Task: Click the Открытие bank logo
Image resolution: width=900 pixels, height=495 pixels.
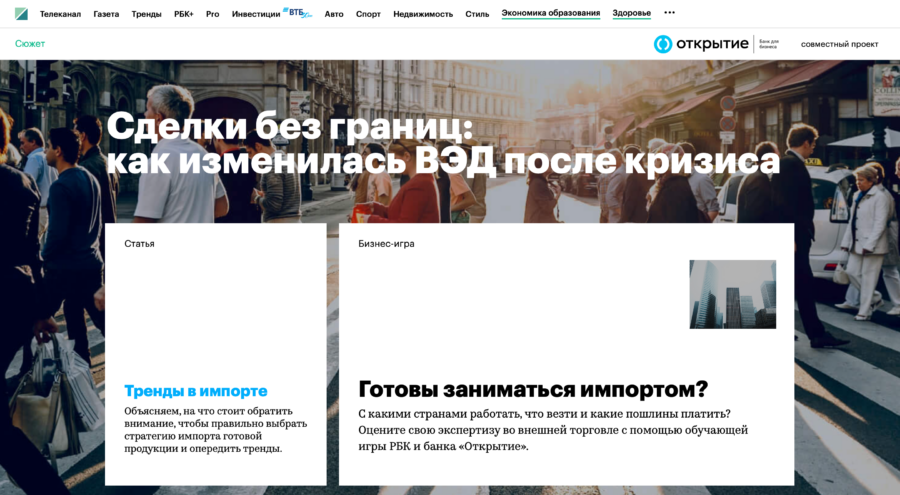Action: [700, 44]
